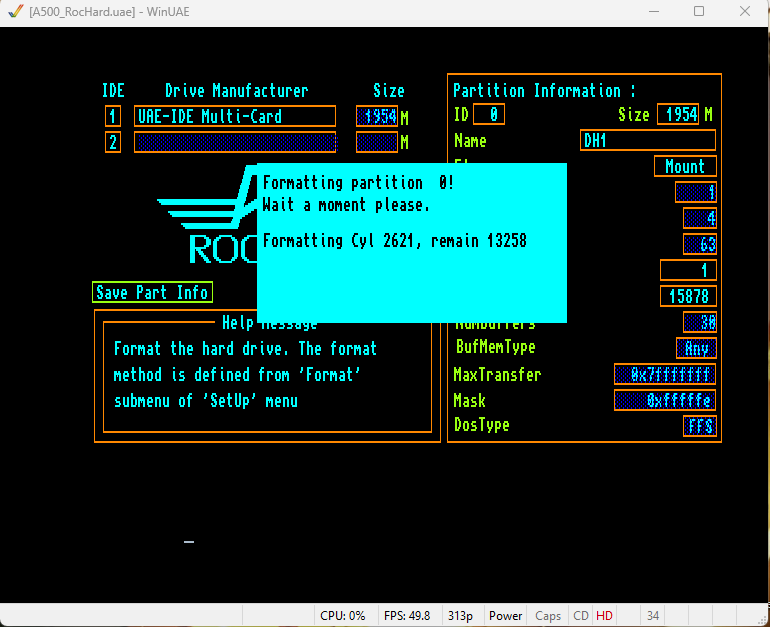This screenshot has width=770, height=627.
Task: Select the UAE-IDE Multi-Card drive entry
Action: point(235,116)
